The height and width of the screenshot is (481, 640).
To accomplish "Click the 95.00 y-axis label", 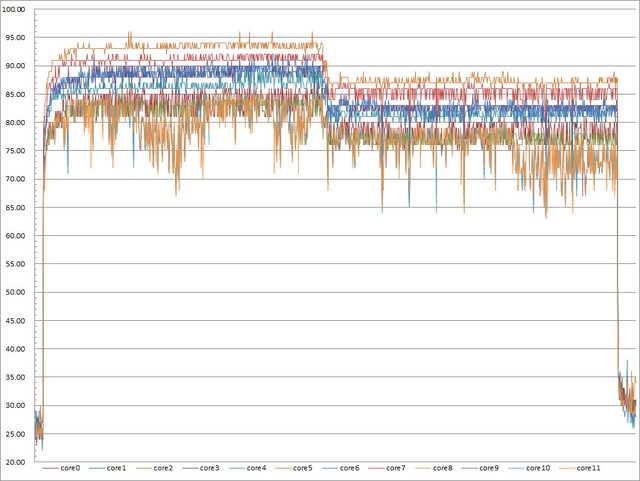I will click(19, 38).
